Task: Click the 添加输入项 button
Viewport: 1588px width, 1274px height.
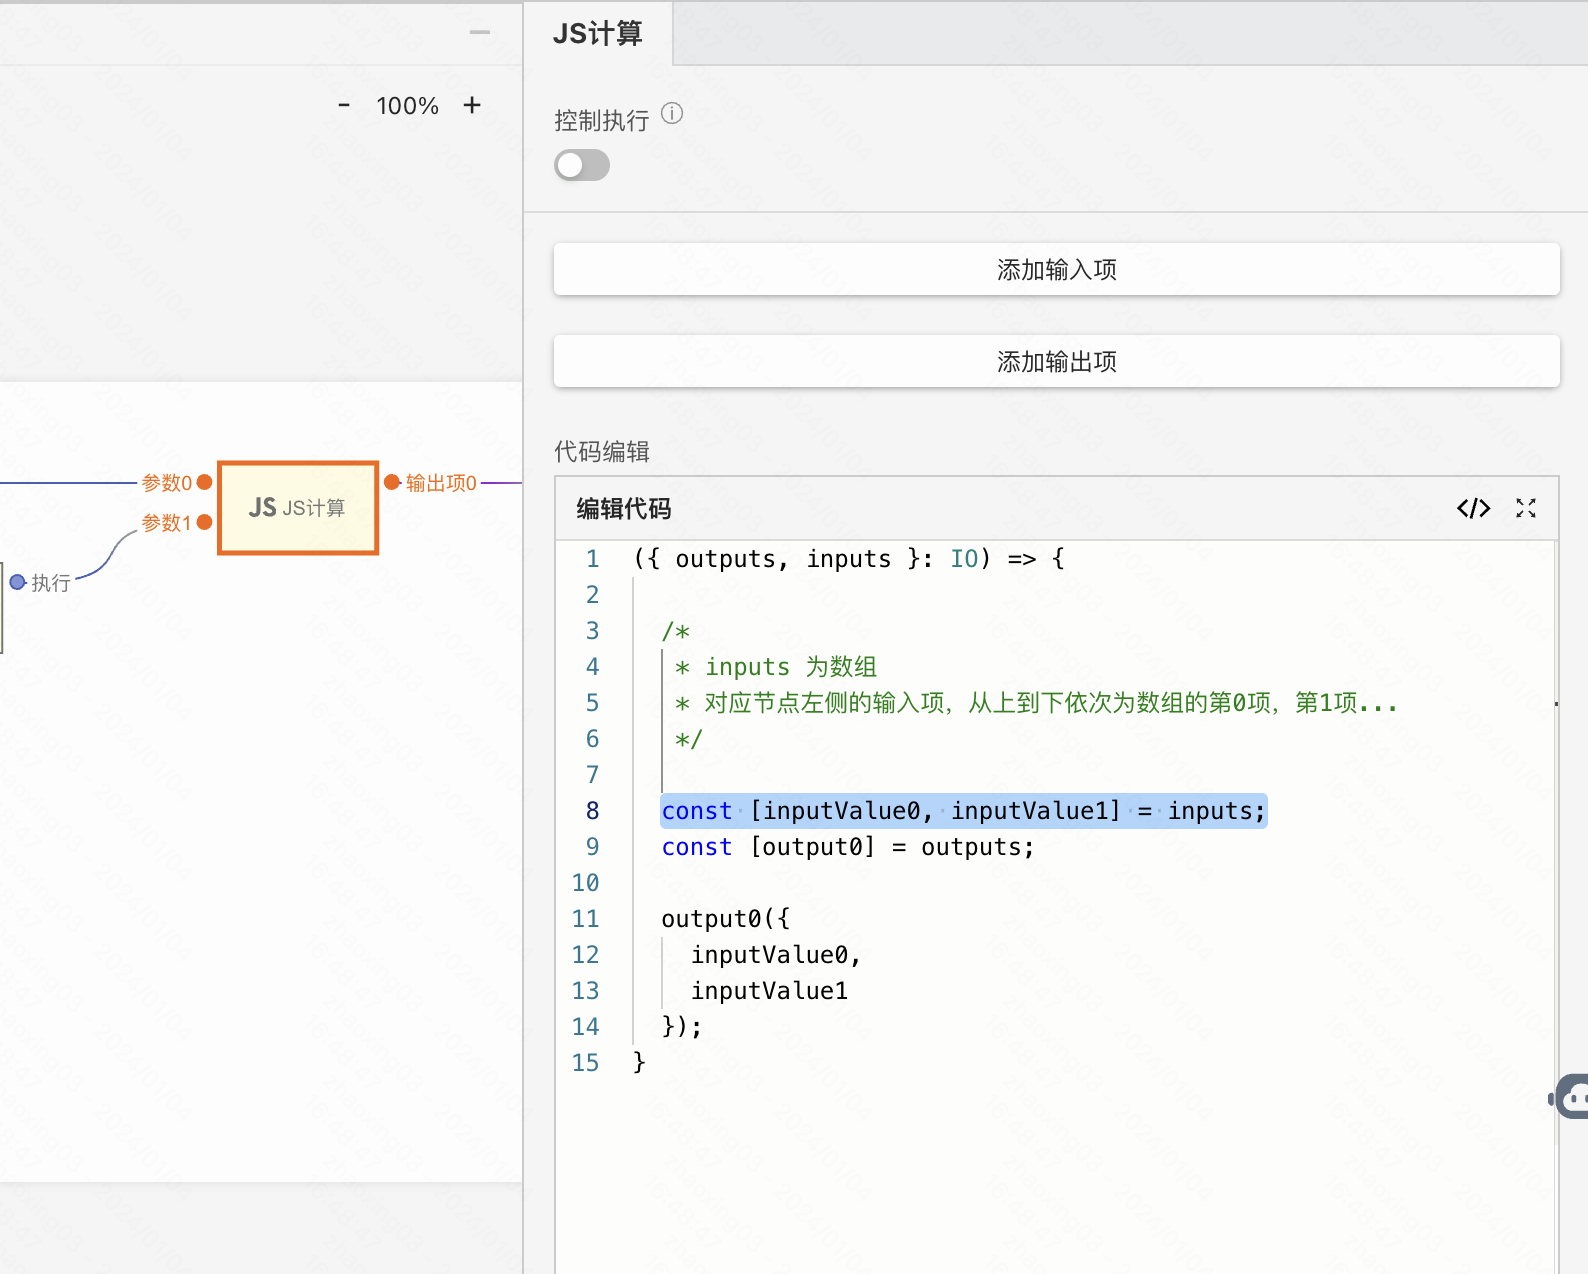Action: coord(1056,269)
